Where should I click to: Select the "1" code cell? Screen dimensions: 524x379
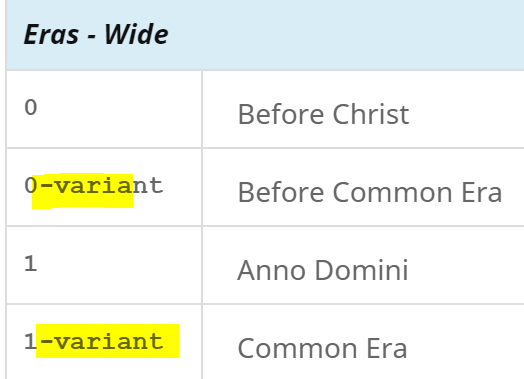click(104, 265)
